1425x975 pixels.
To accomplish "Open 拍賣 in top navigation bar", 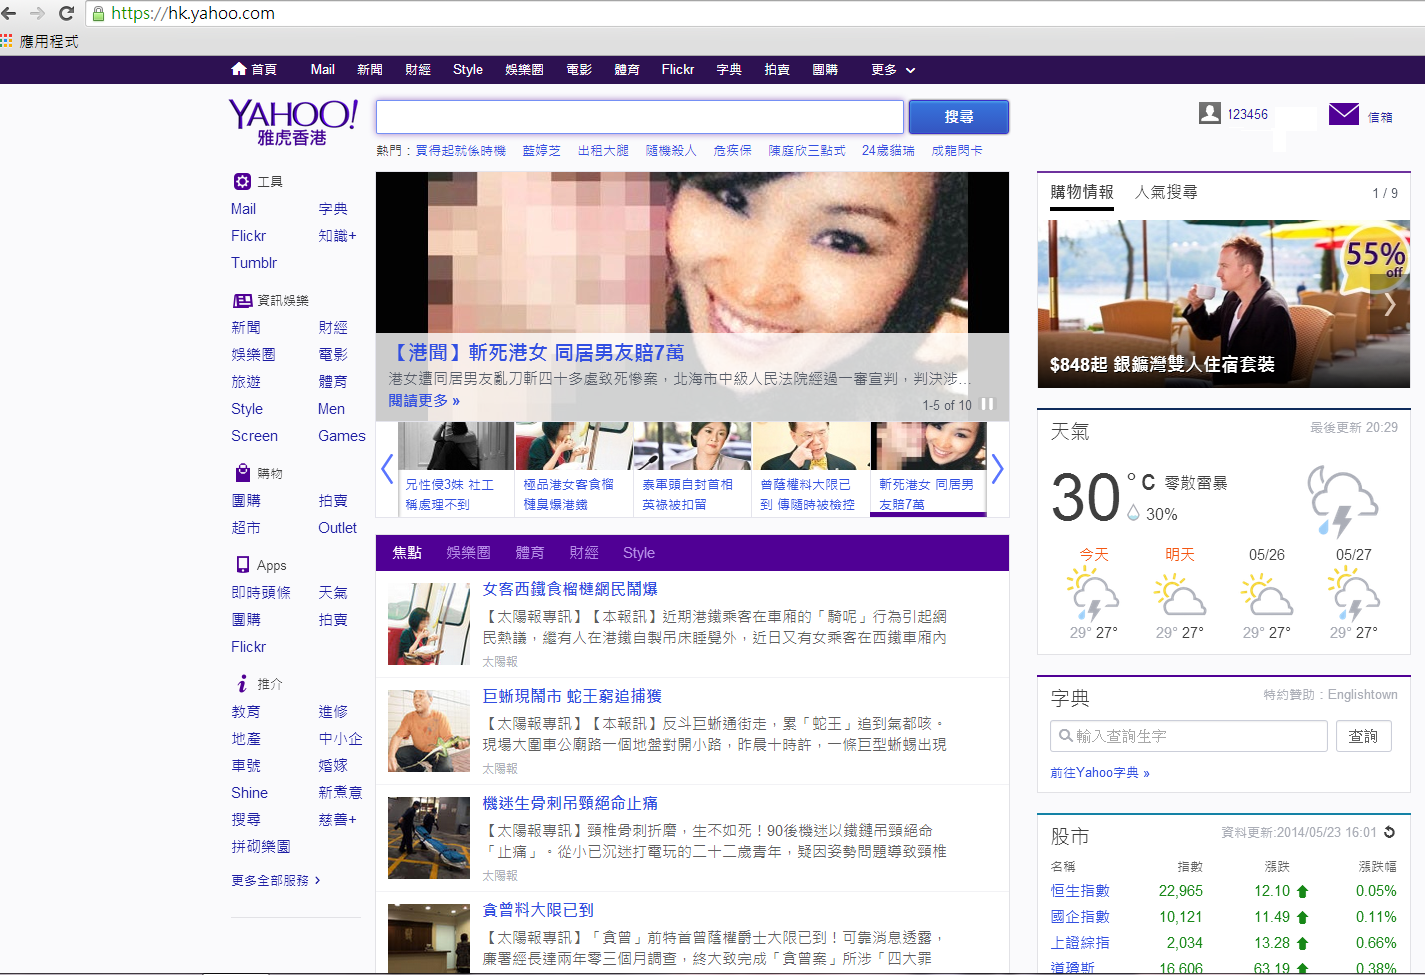I will pyautogui.click(x=777, y=69).
